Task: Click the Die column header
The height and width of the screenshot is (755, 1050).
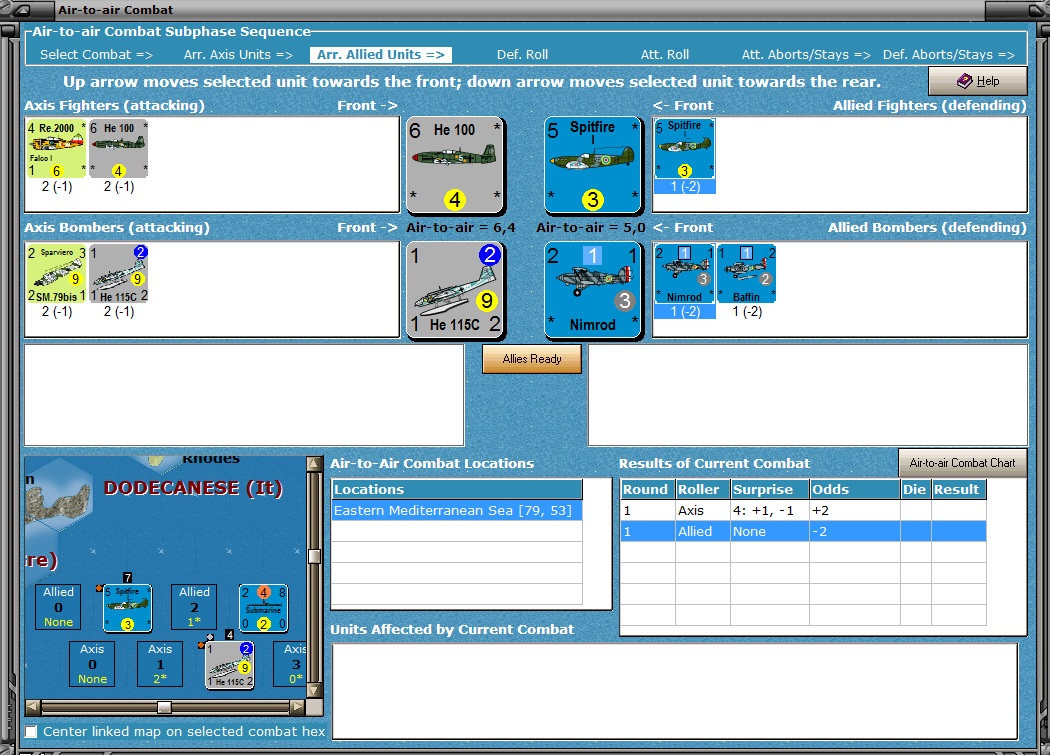Action: 915,489
